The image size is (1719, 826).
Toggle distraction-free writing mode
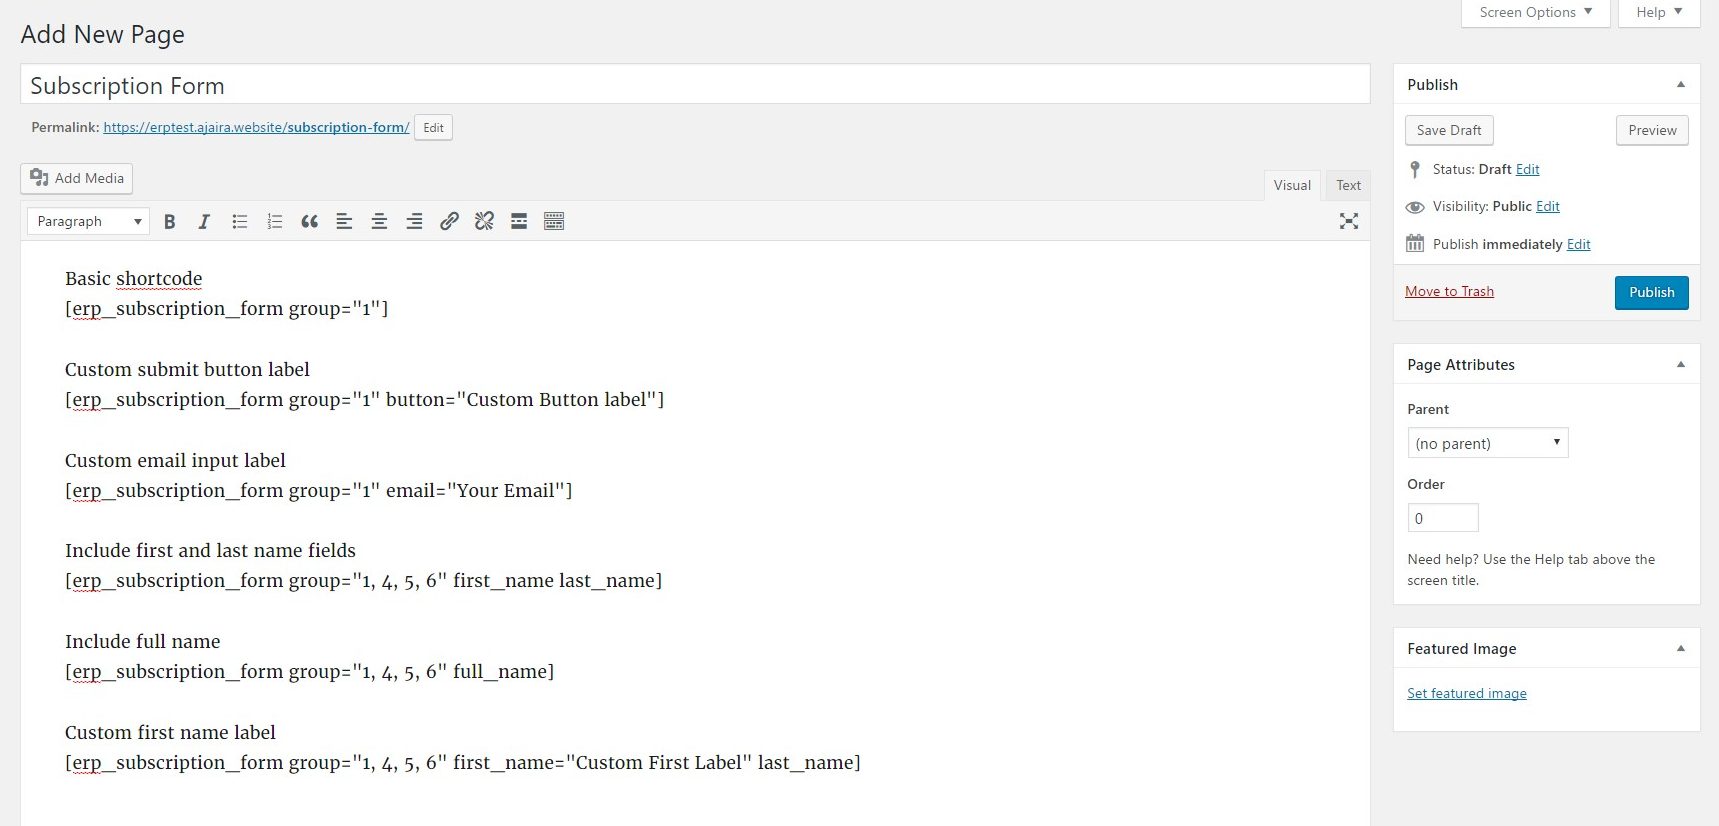(x=1348, y=222)
